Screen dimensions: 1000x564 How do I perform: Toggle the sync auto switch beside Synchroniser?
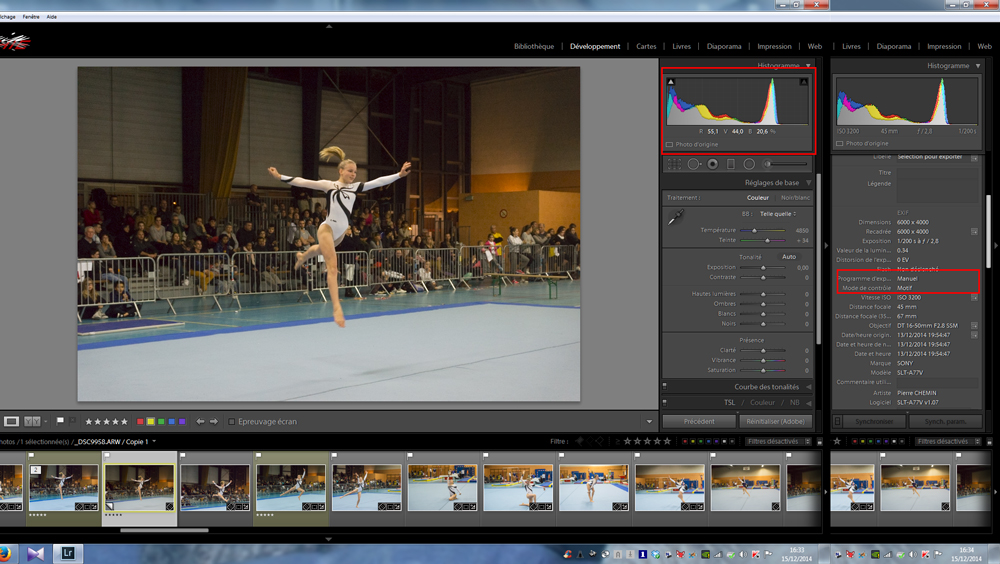[838, 421]
